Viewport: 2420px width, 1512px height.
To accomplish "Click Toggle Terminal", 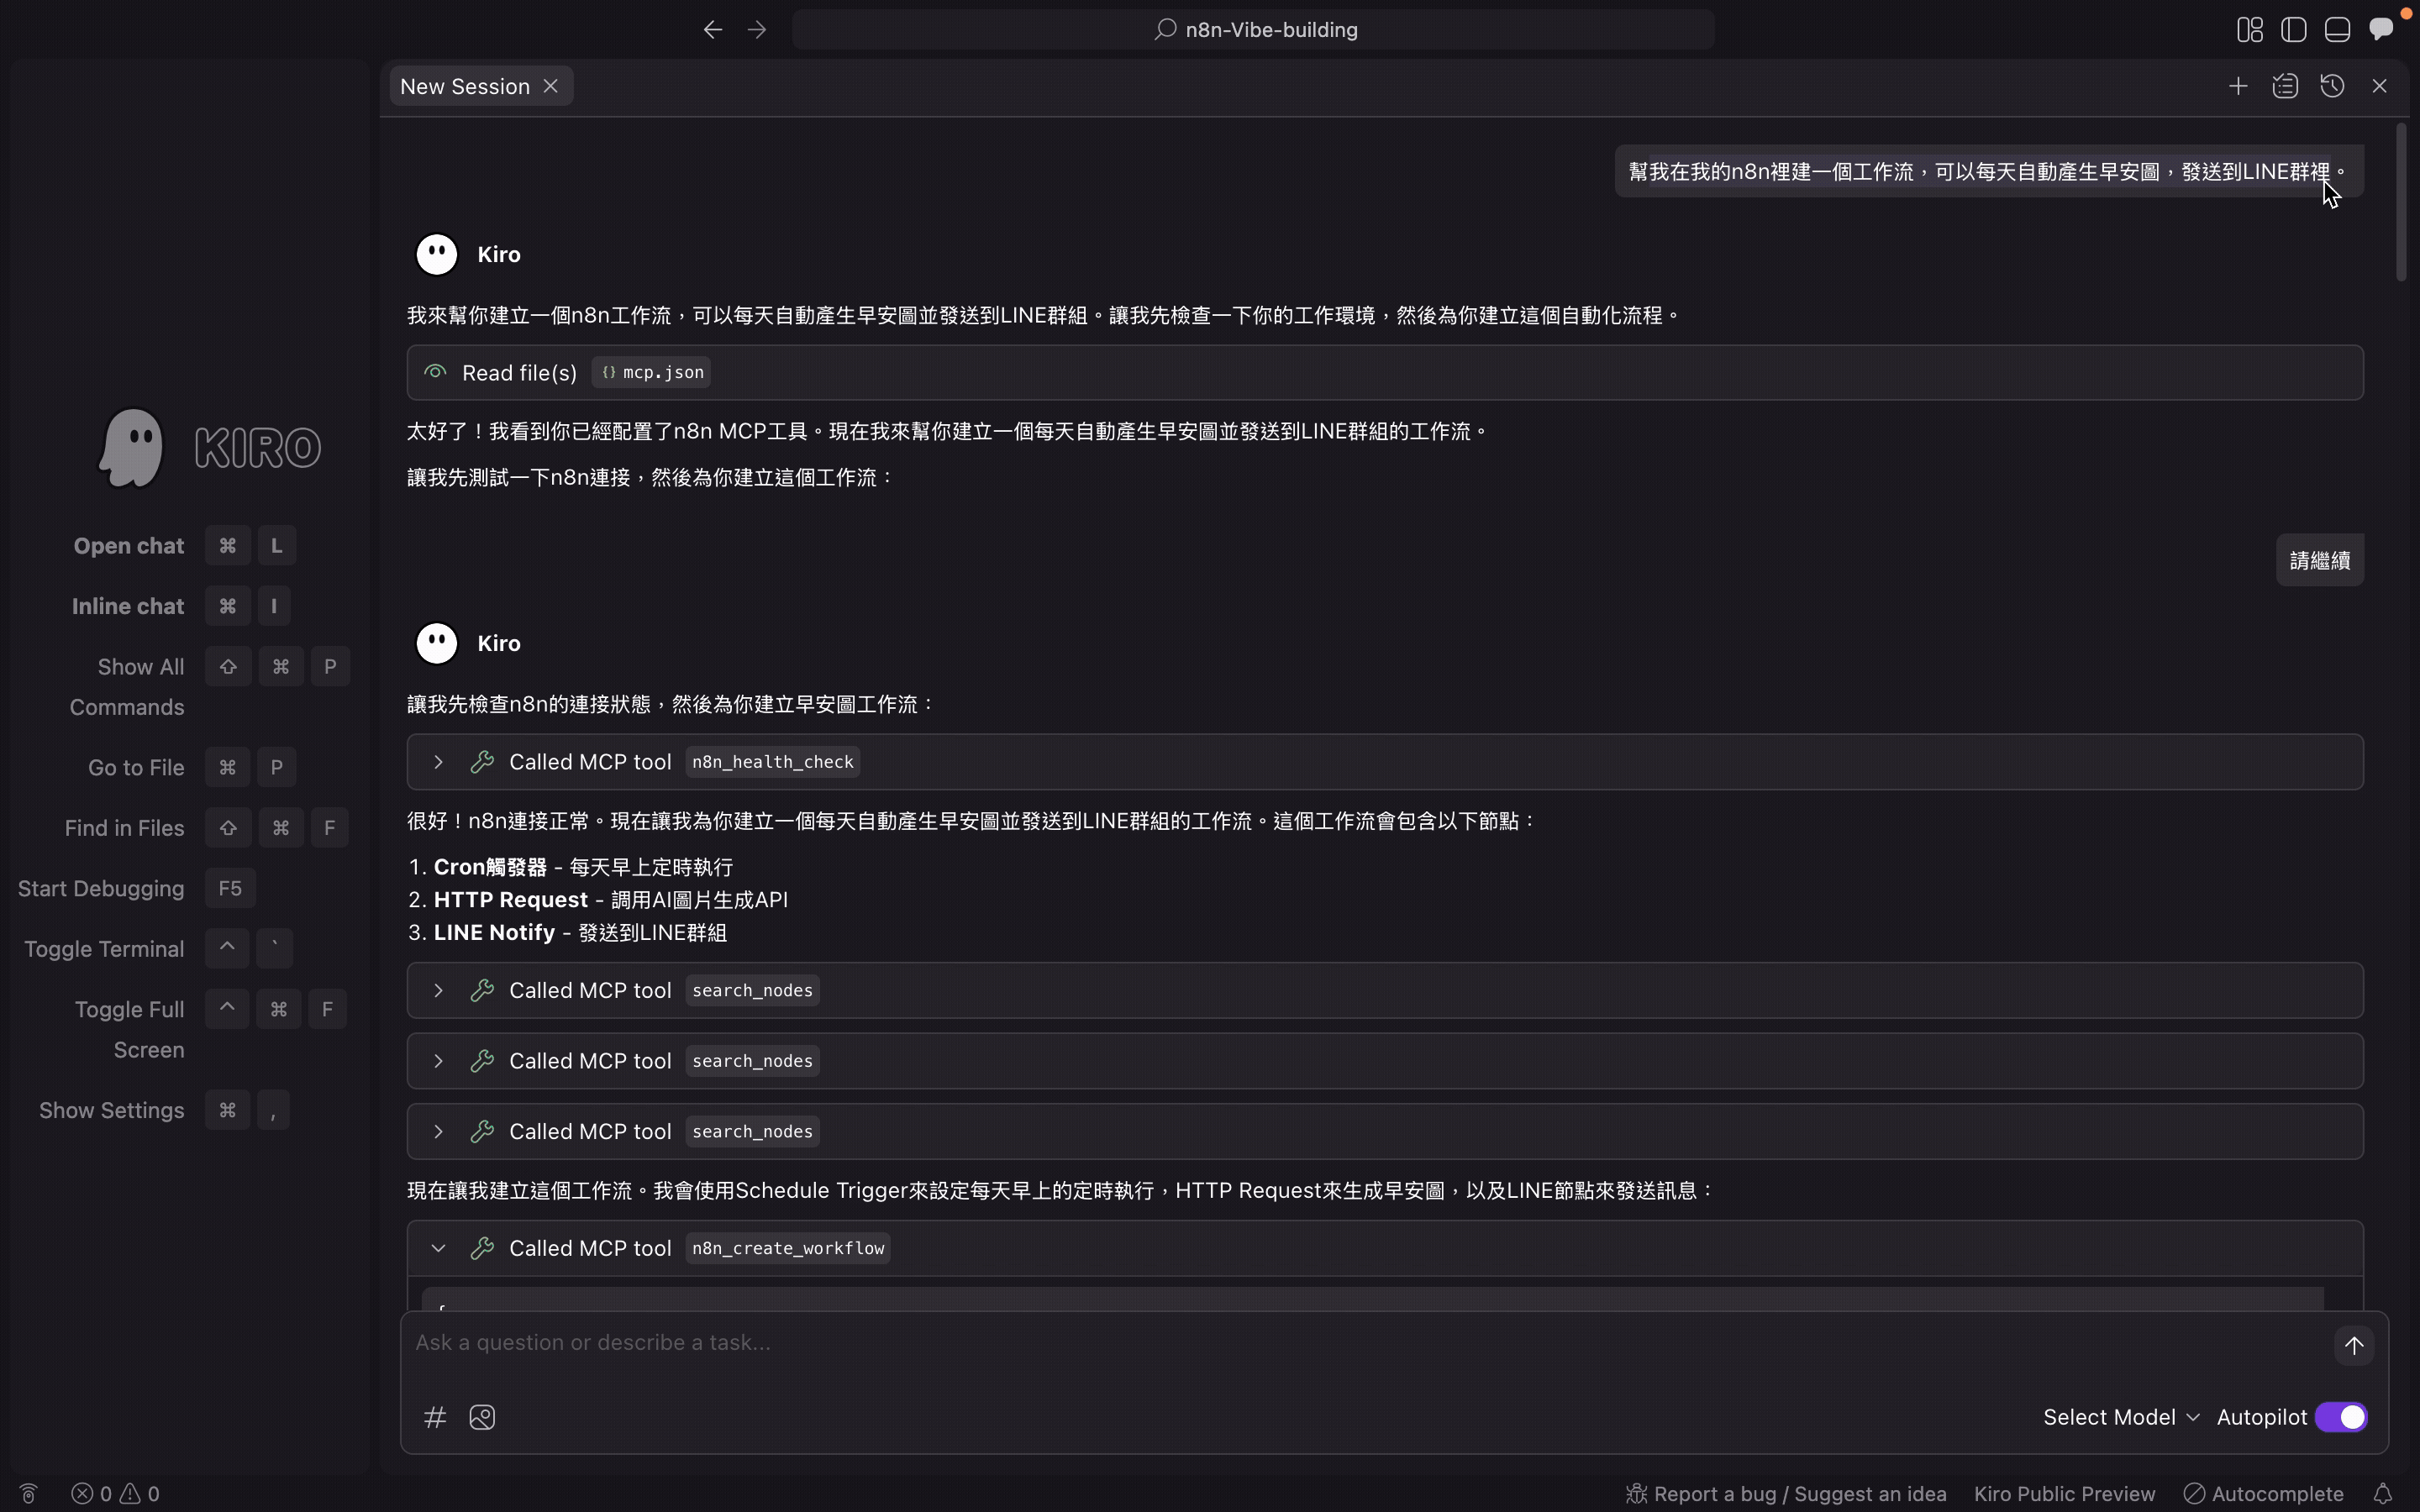I will (x=104, y=950).
